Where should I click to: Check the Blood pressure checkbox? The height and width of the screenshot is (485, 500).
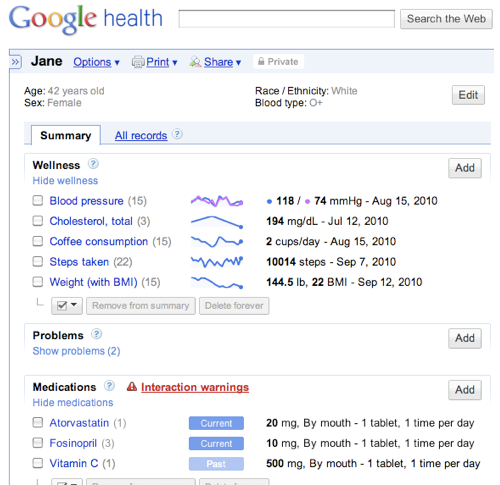click(x=38, y=201)
